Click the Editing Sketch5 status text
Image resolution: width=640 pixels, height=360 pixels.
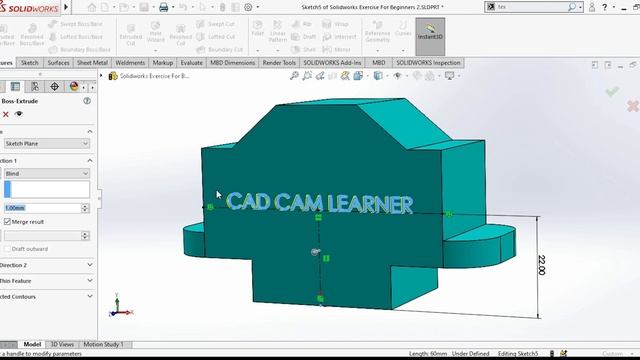coord(518,353)
